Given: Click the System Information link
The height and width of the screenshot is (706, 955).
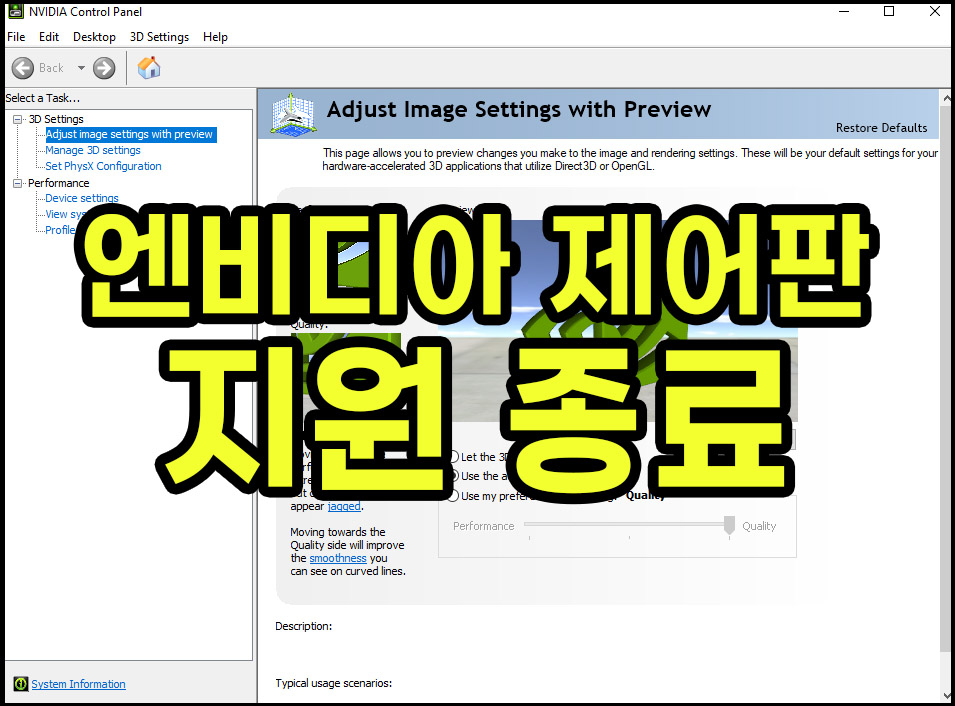Looking at the screenshot, I should click(x=79, y=684).
